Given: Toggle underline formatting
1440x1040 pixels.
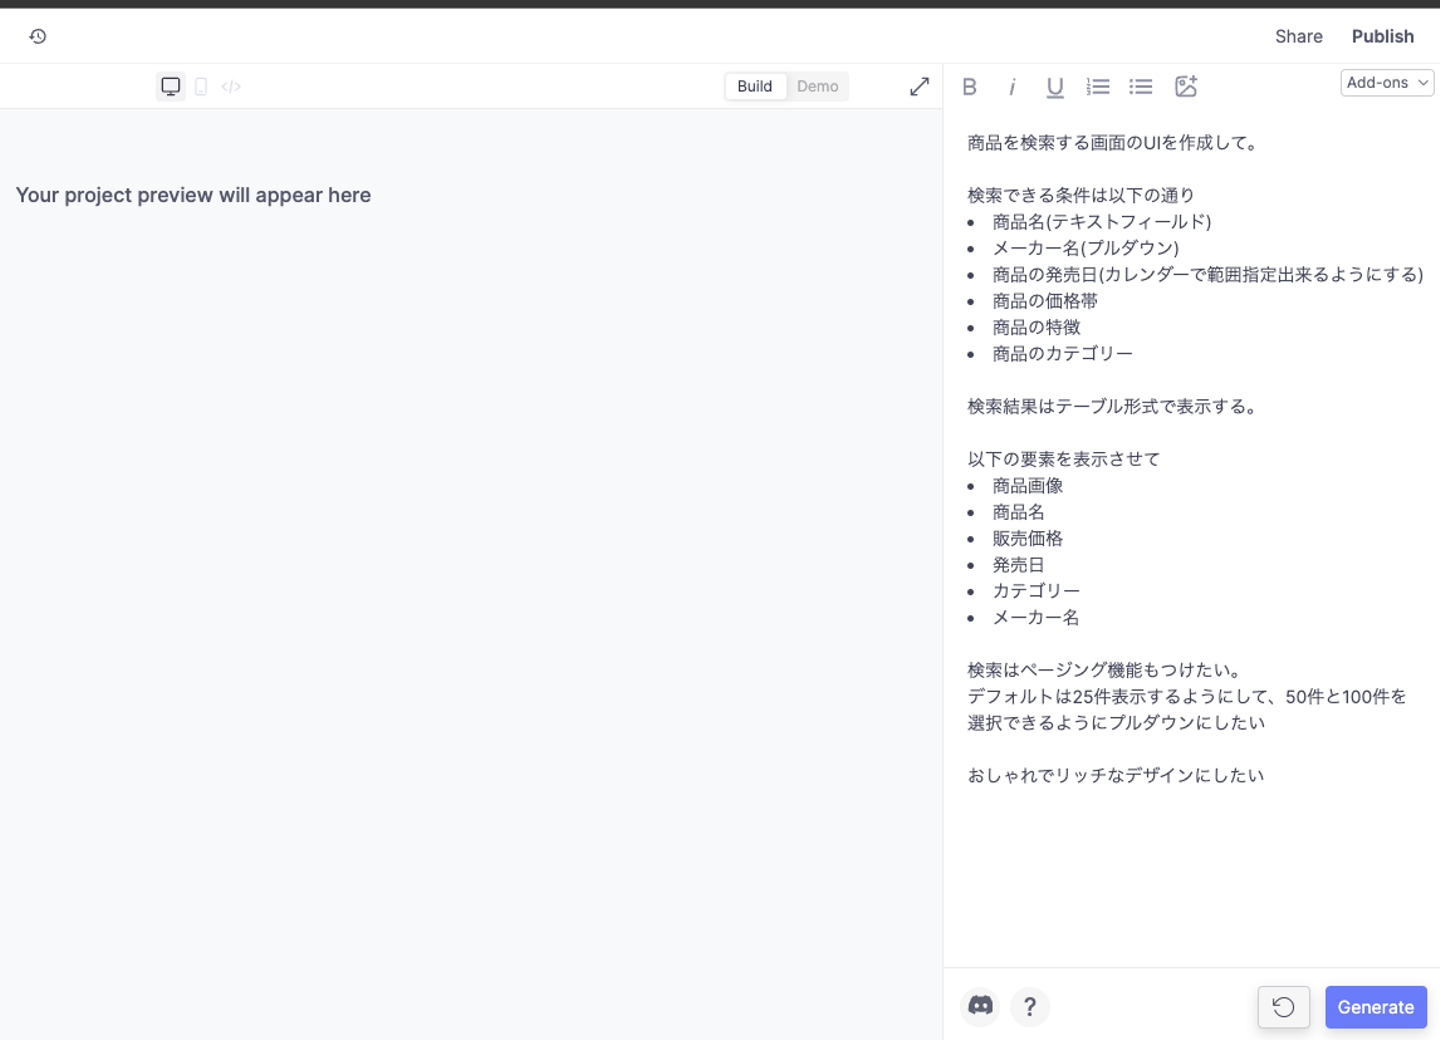Looking at the screenshot, I should 1055,87.
